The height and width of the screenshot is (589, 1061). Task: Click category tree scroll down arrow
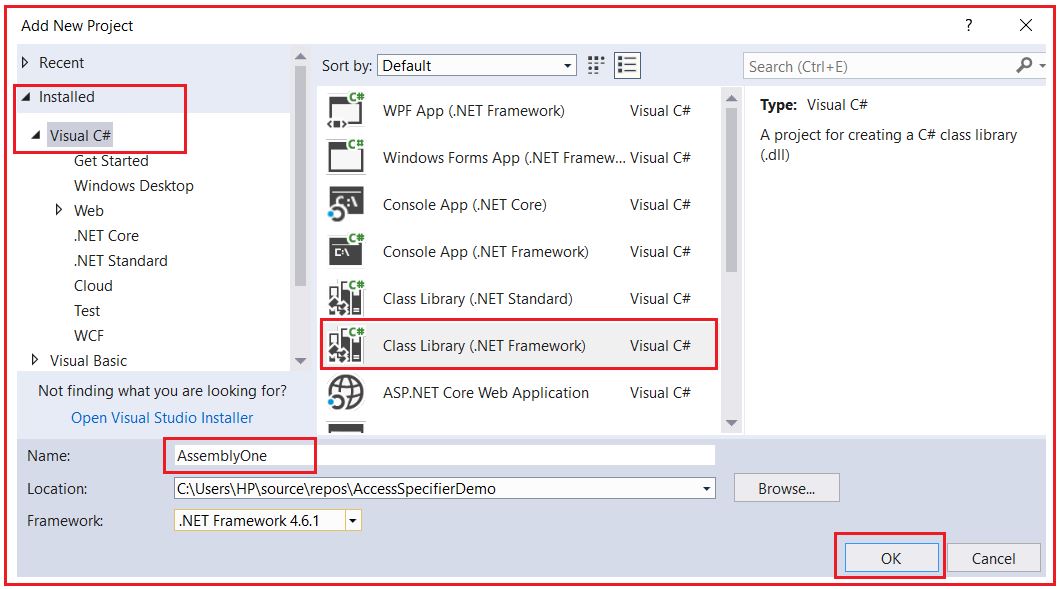click(300, 361)
